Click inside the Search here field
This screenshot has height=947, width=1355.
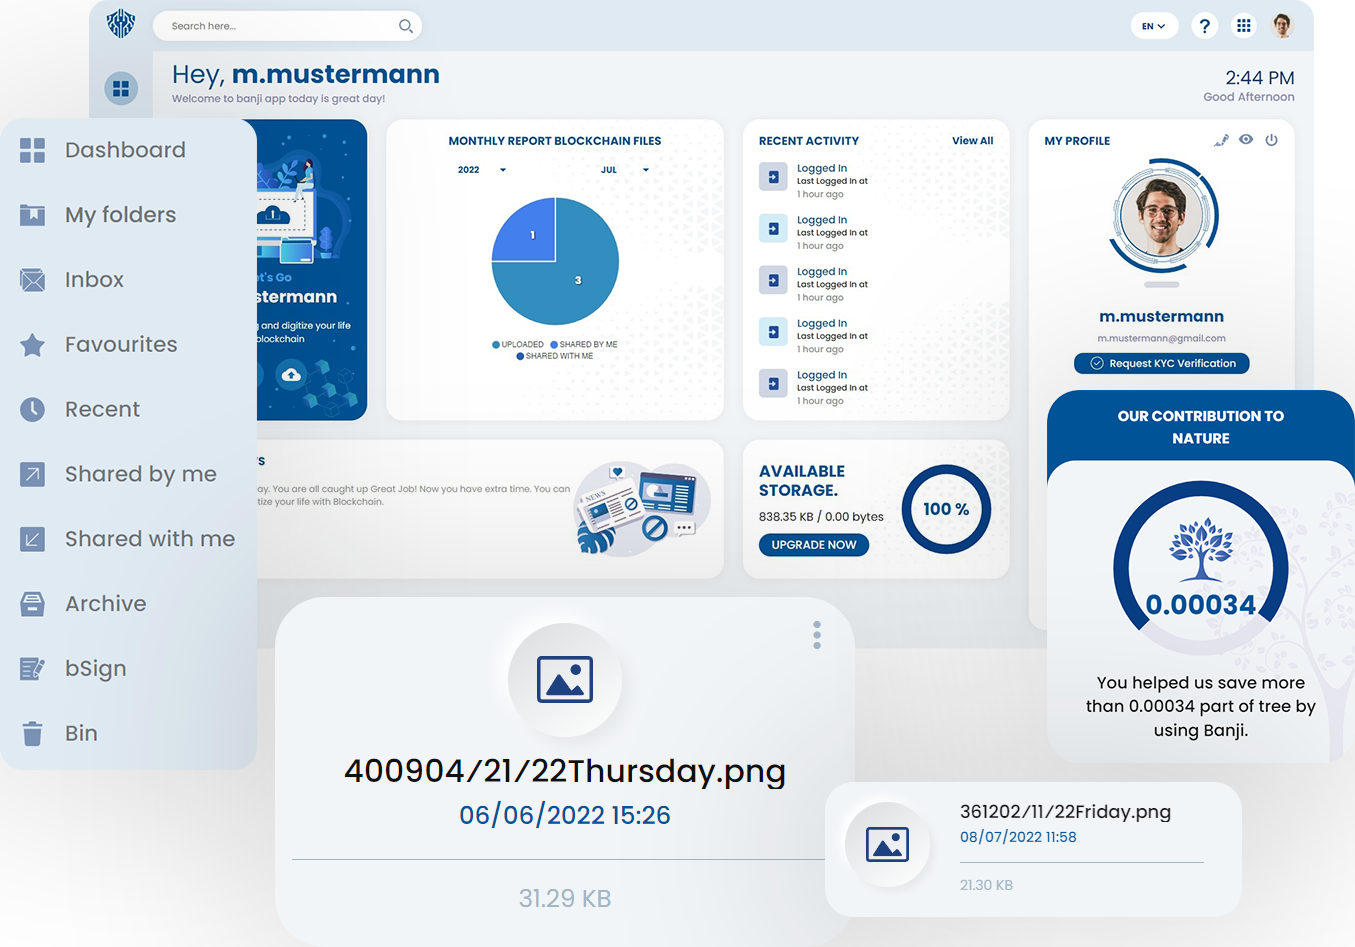pos(287,26)
